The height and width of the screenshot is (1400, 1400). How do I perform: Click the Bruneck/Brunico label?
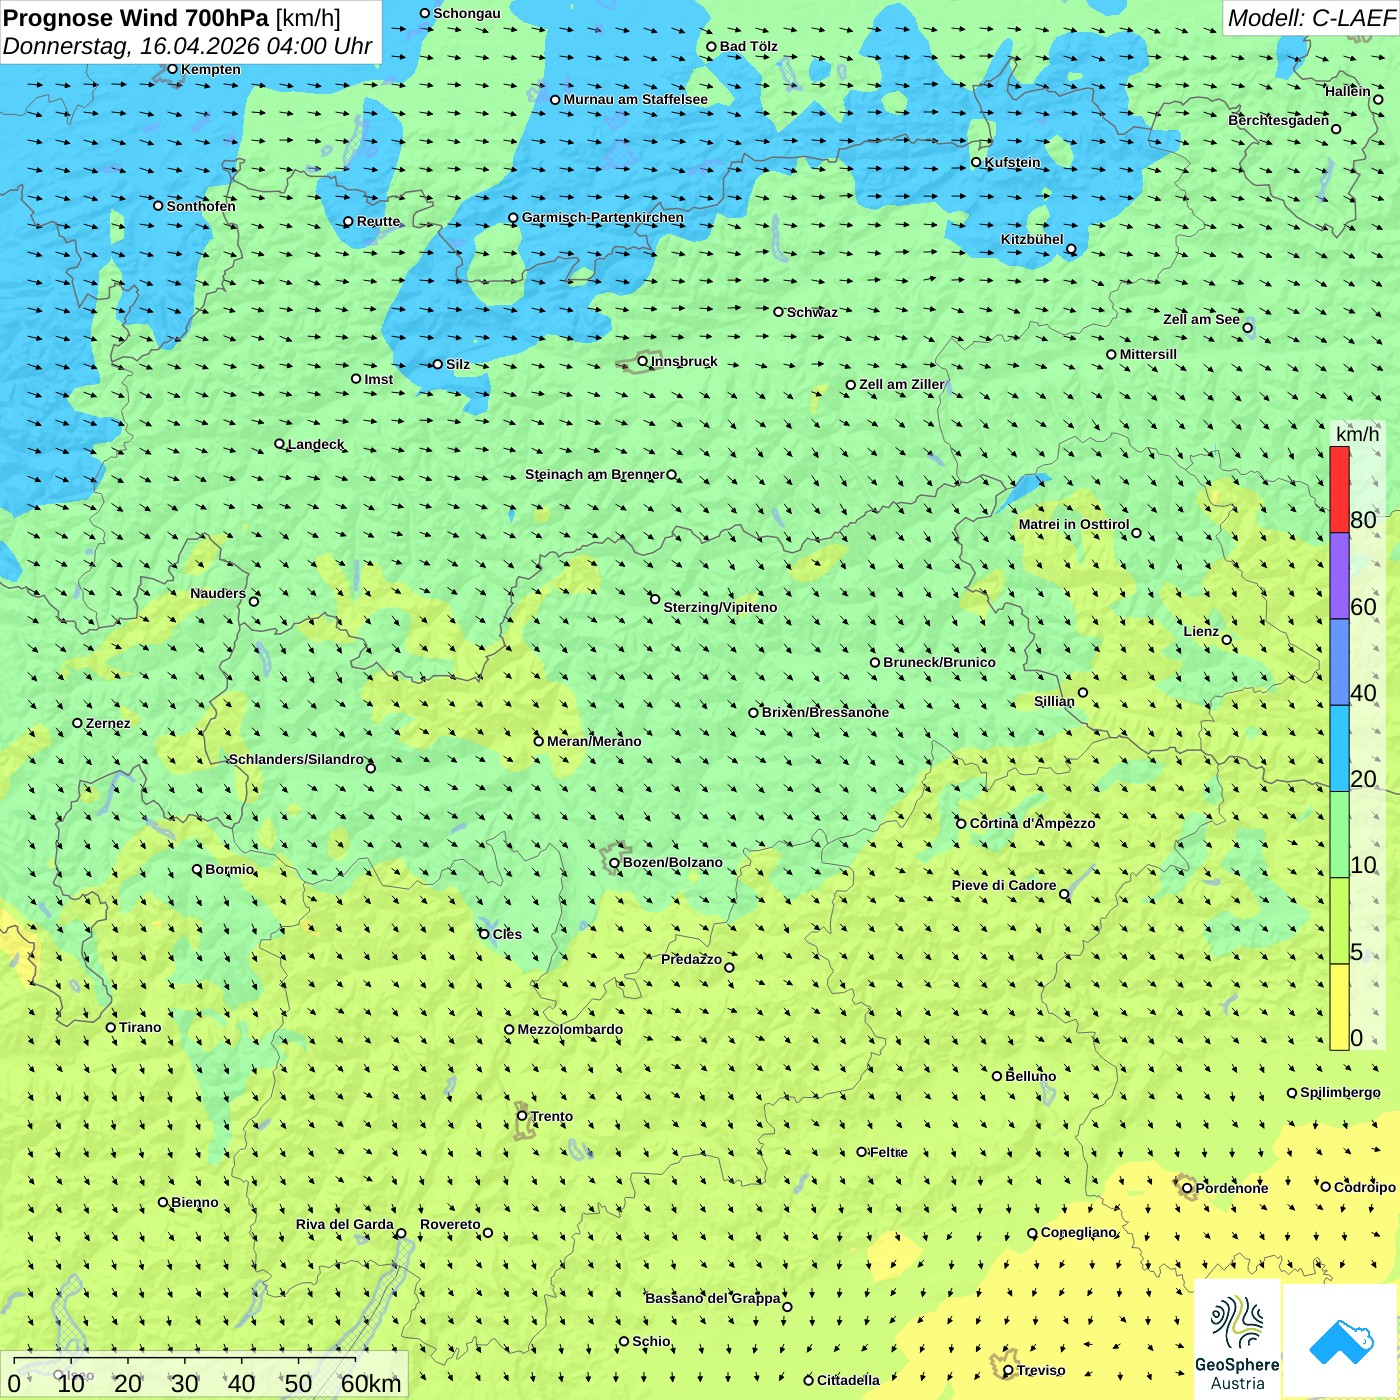click(x=939, y=662)
